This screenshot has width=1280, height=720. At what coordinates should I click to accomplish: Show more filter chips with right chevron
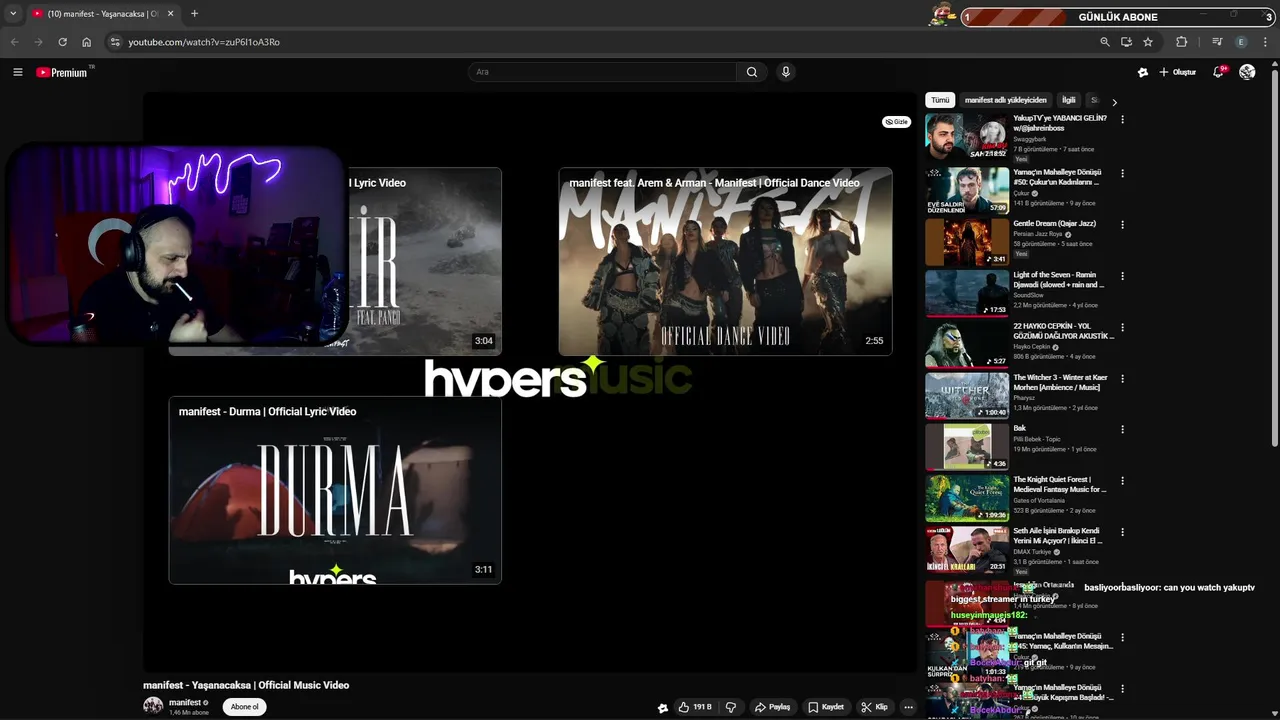pos(1114,102)
